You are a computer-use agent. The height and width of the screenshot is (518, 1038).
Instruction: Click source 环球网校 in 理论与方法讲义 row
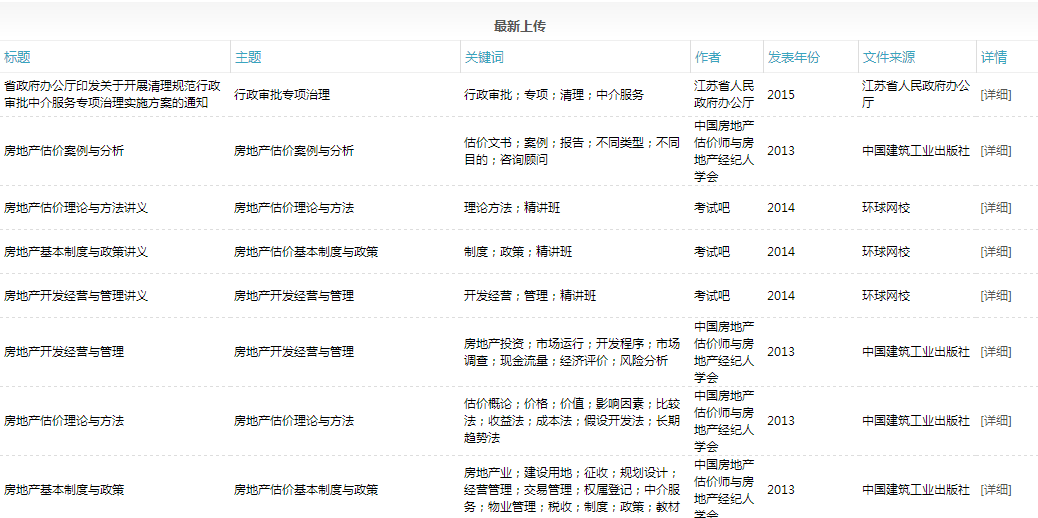point(886,207)
